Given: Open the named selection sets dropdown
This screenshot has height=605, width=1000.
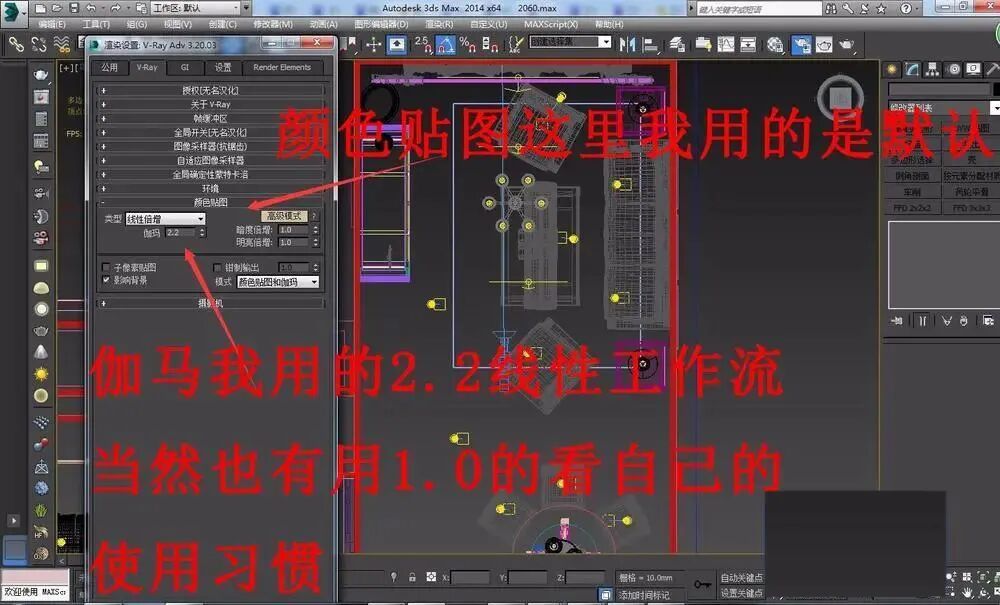Looking at the screenshot, I should (570, 41).
